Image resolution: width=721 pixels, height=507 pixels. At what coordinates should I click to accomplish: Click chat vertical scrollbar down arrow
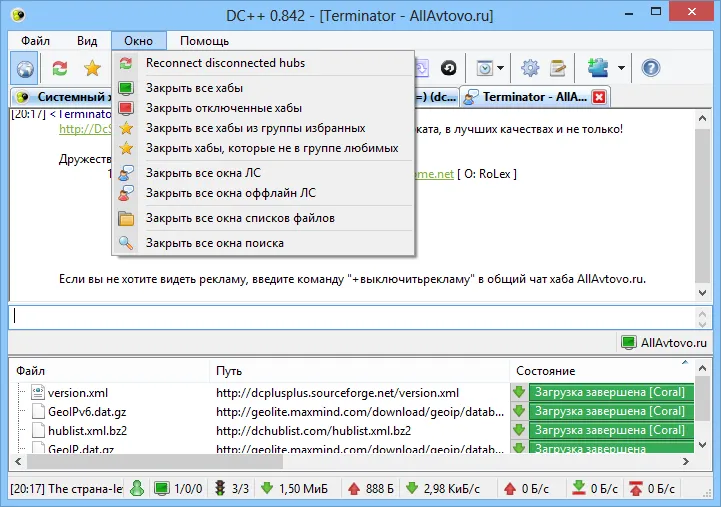pos(703,292)
